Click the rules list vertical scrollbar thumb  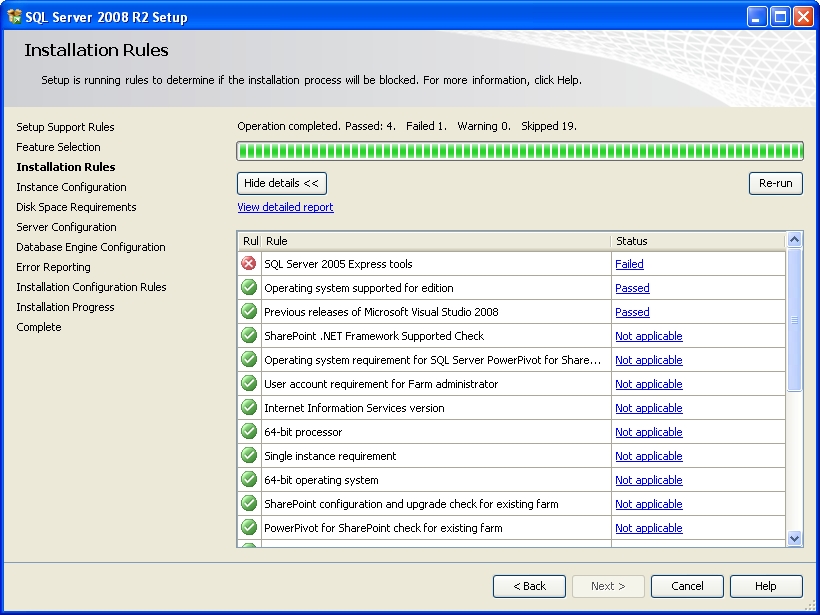click(x=794, y=320)
